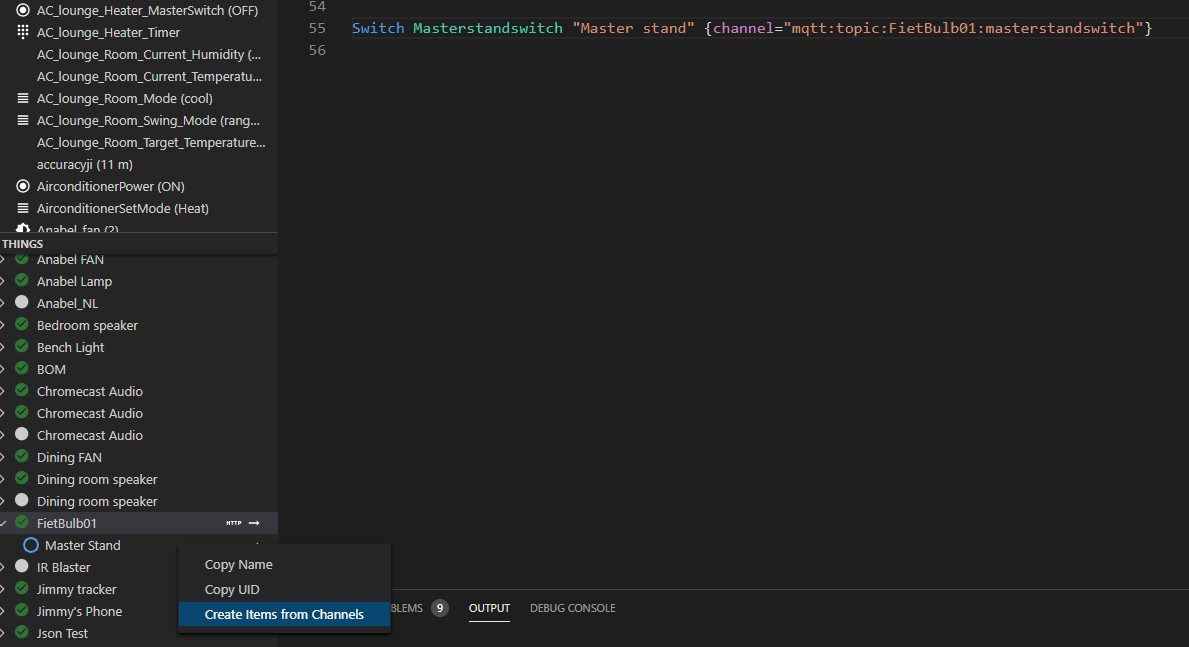Click the Master Stand channel circle icon
1189x647 pixels.
click(31, 545)
